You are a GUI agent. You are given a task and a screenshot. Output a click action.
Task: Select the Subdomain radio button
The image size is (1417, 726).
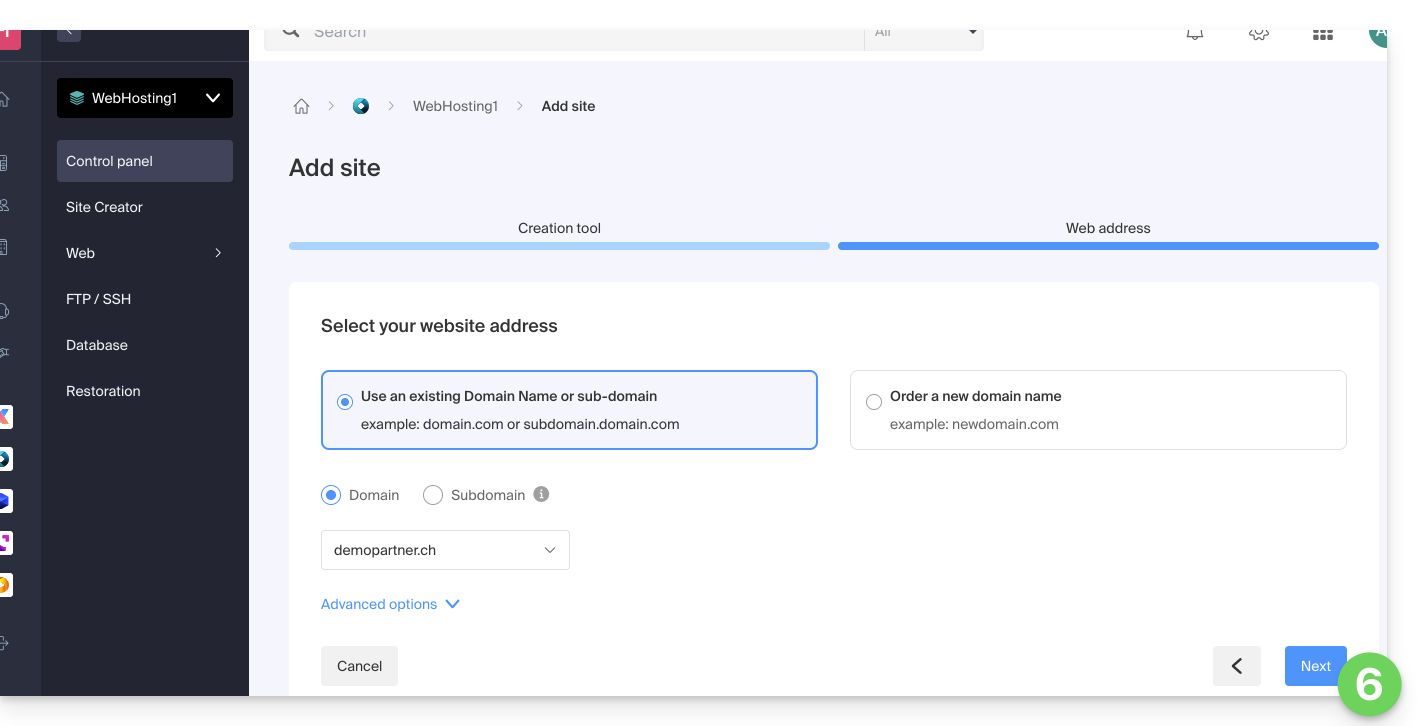click(x=433, y=495)
